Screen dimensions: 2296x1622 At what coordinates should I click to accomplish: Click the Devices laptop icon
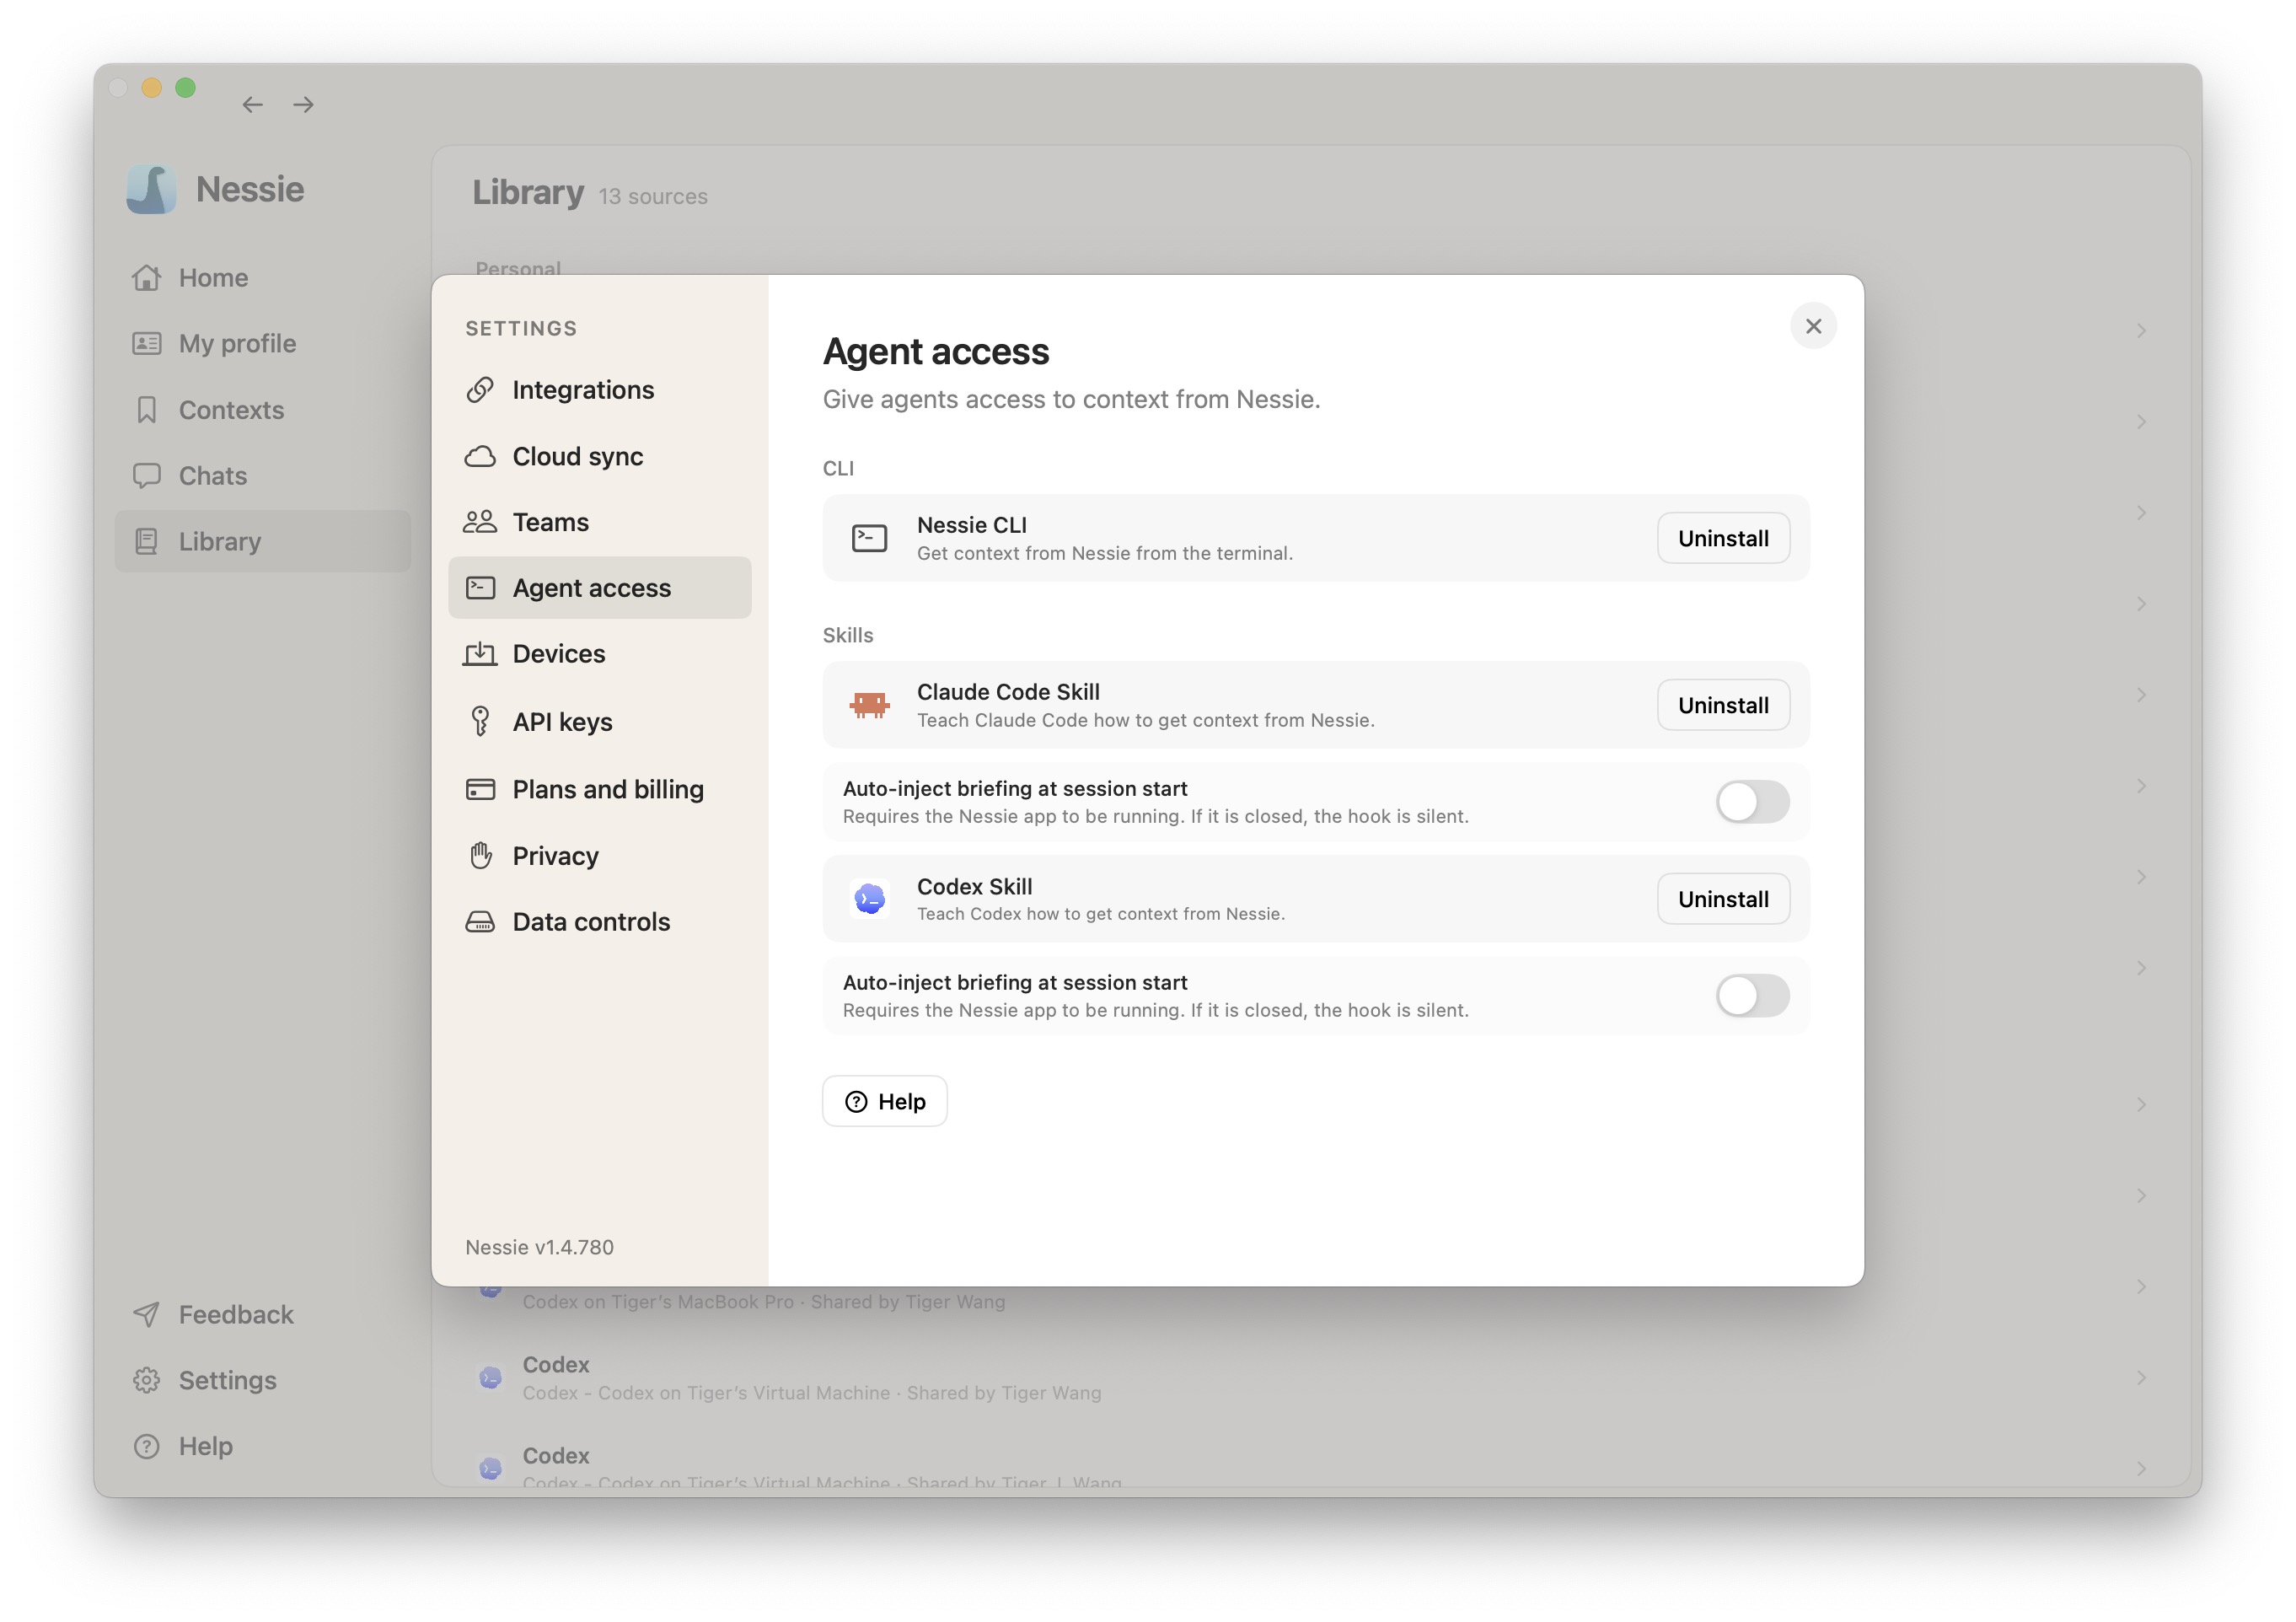pyautogui.click(x=480, y=654)
